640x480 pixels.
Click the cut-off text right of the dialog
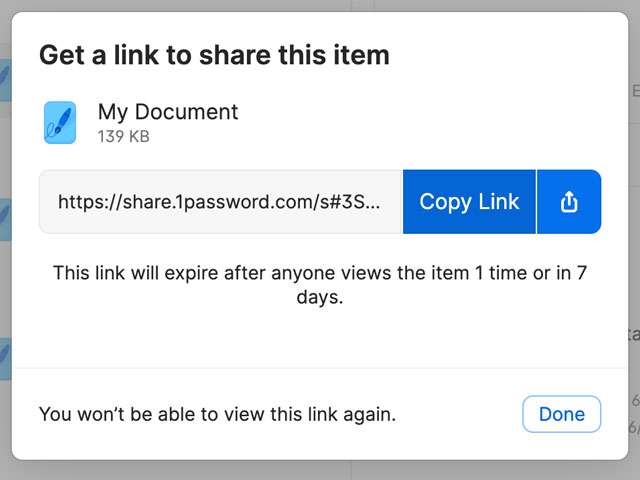coord(634,334)
